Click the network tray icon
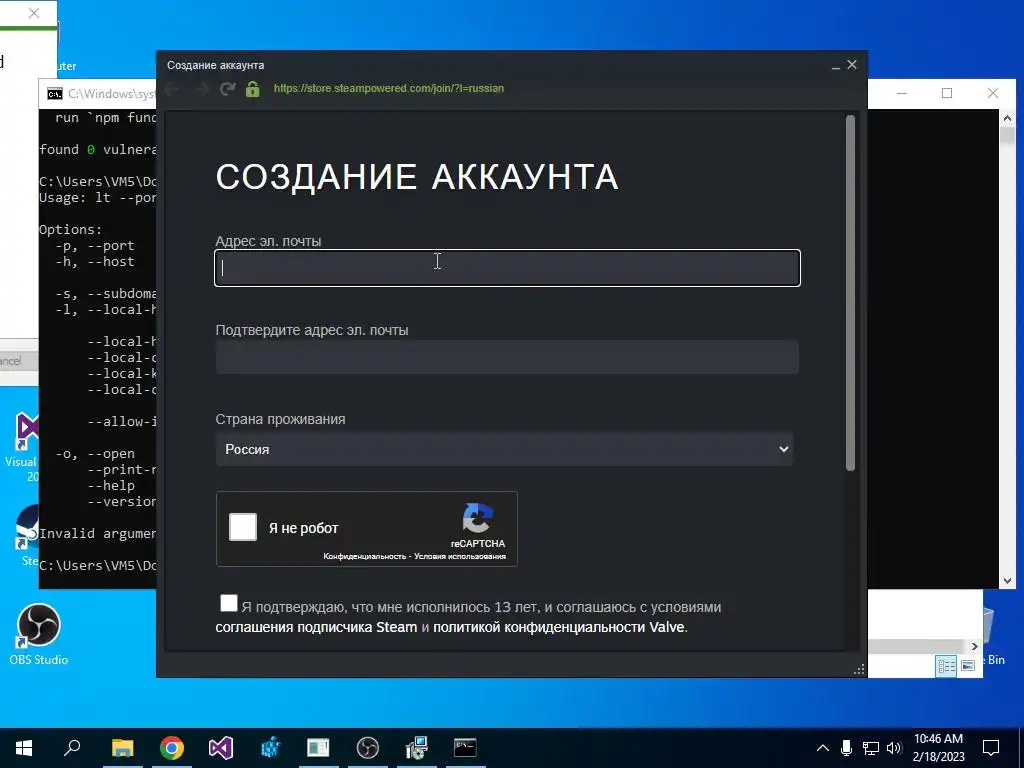 (x=871, y=748)
